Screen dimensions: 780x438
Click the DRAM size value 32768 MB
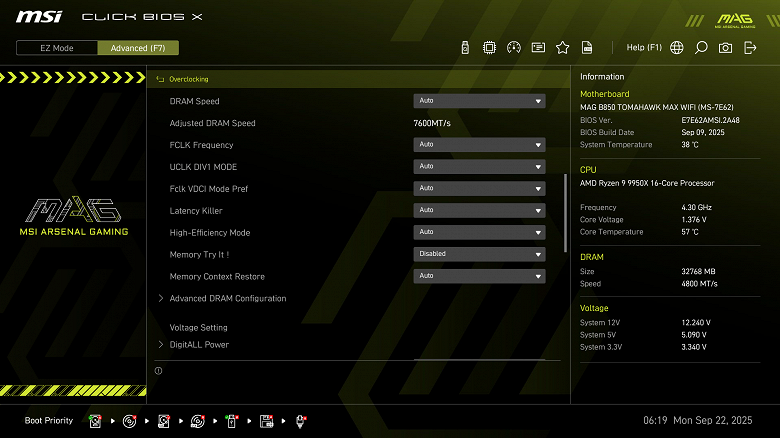pos(698,271)
